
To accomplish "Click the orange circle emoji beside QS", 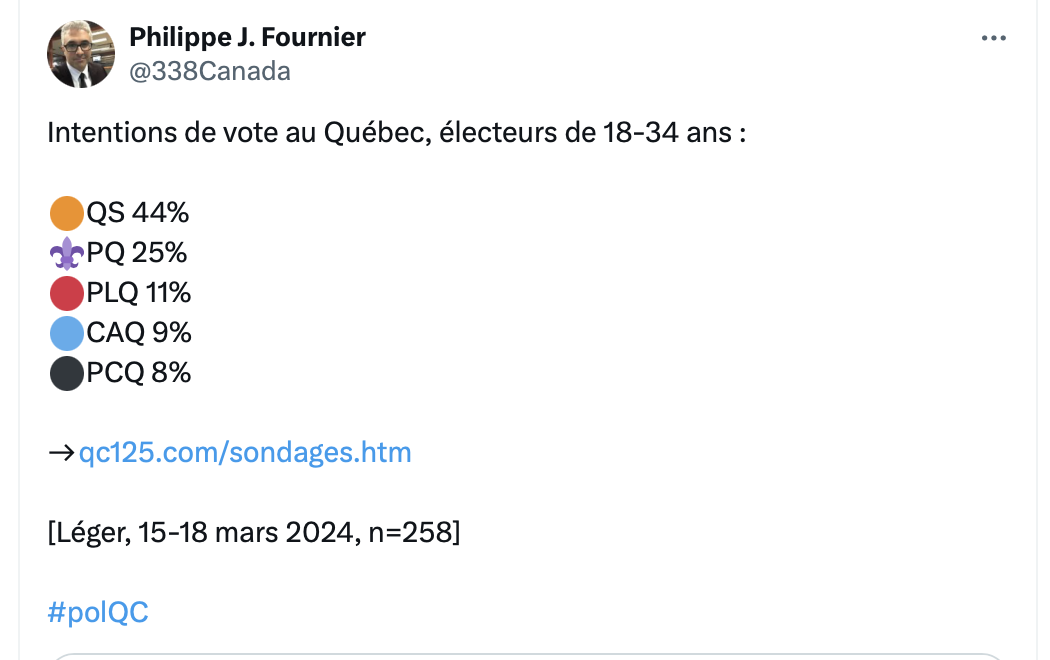I will (x=66, y=214).
